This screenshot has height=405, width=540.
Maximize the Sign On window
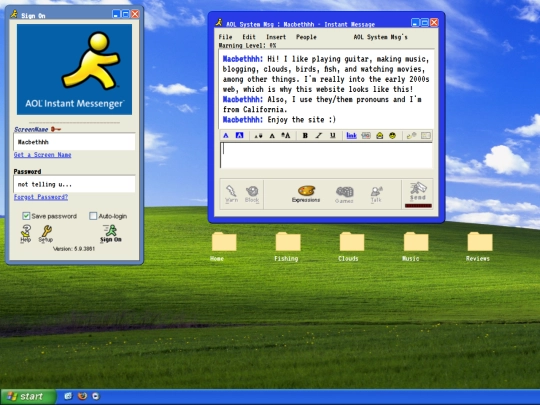(126, 14)
